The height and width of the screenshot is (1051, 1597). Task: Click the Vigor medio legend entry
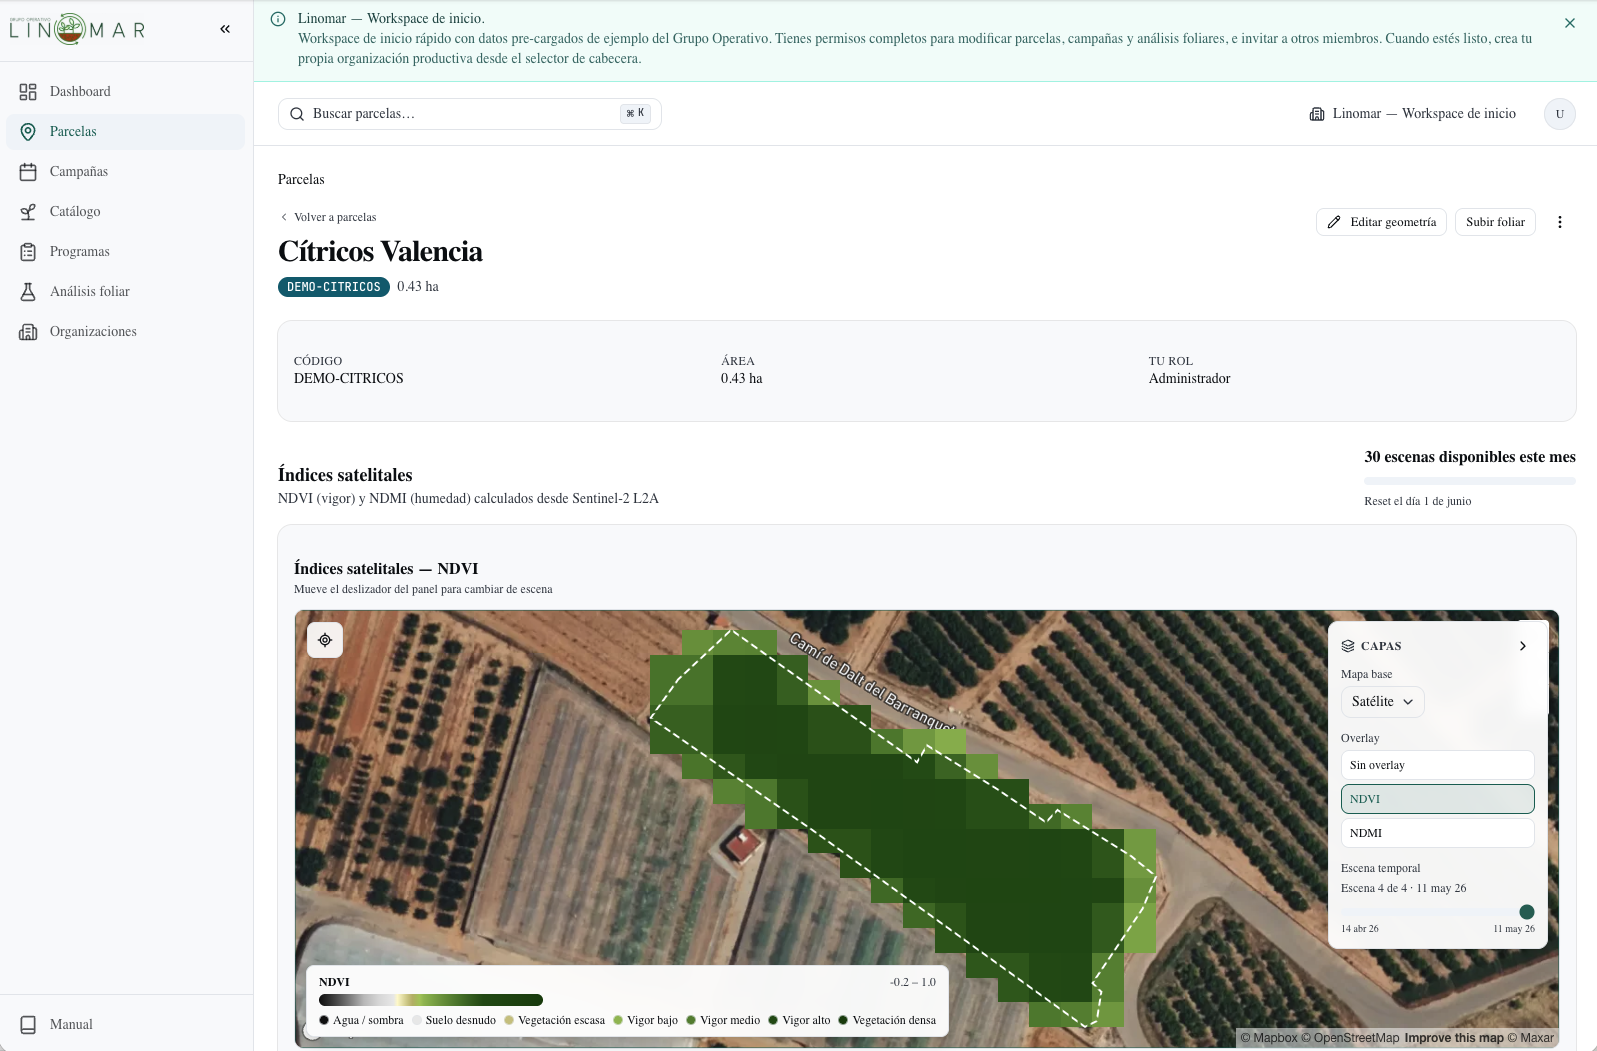click(x=723, y=1021)
